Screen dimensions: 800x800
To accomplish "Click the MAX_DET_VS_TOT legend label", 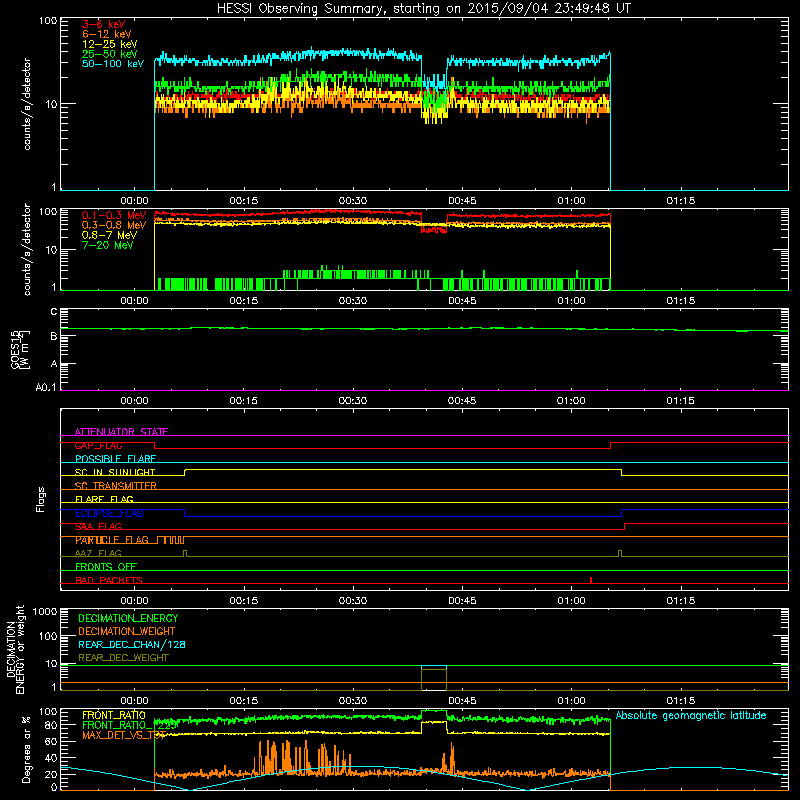I will tap(124, 735).
